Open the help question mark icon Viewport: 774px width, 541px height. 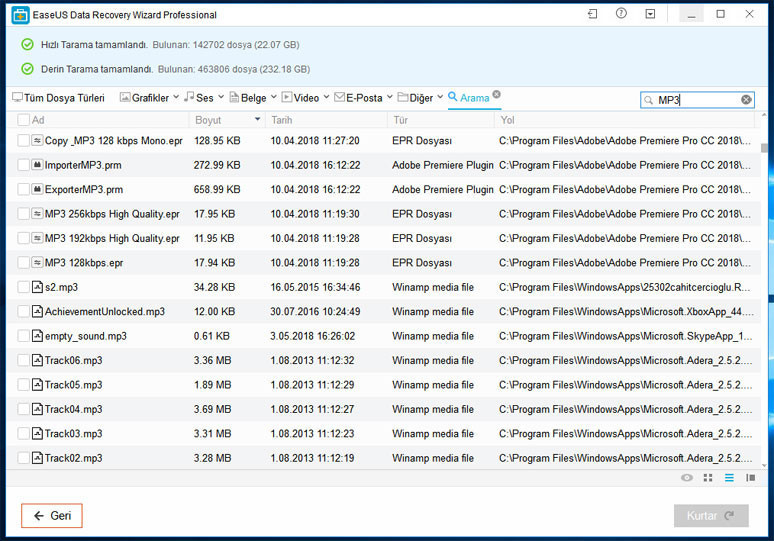(x=621, y=14)
